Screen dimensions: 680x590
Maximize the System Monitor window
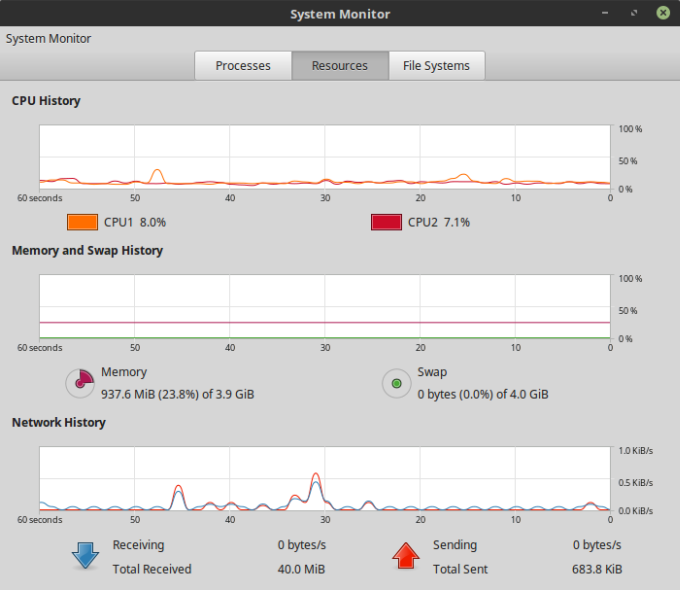click(x=634, y=14)
